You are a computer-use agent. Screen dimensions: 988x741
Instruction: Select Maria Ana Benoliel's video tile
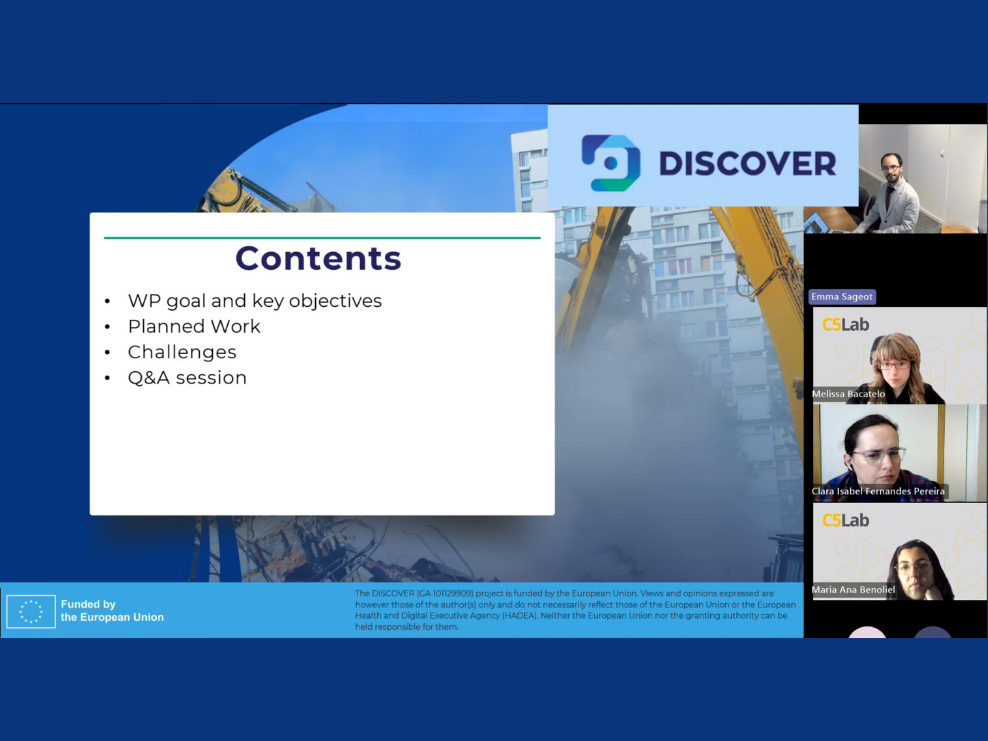point(899,552)
